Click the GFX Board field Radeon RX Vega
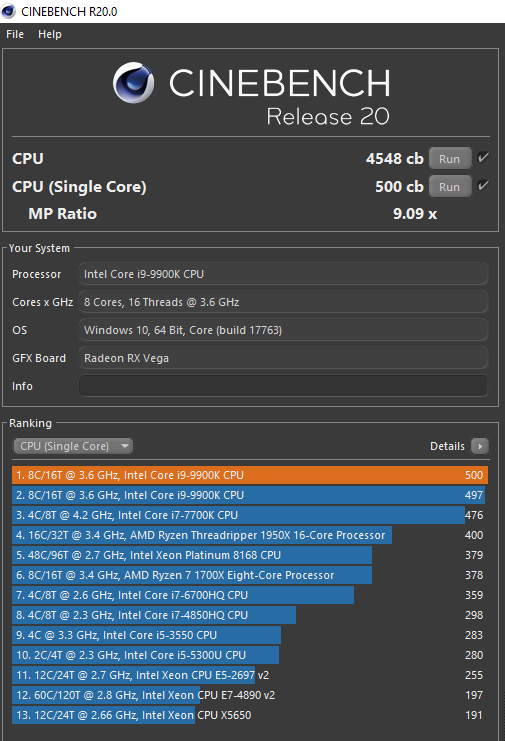Screen dimensions: 505x741 [283, 358]
